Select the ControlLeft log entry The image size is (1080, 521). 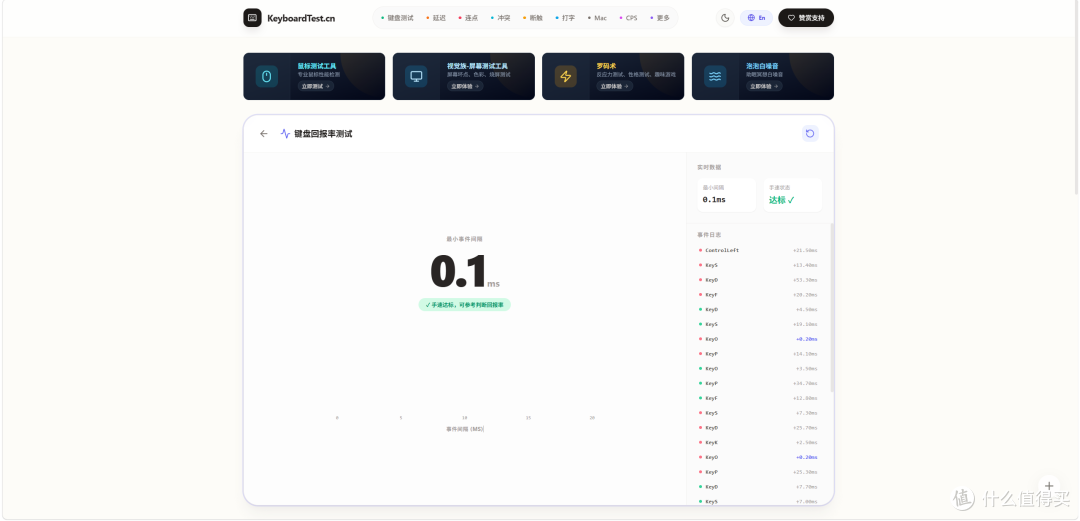(x=758, y=250)
